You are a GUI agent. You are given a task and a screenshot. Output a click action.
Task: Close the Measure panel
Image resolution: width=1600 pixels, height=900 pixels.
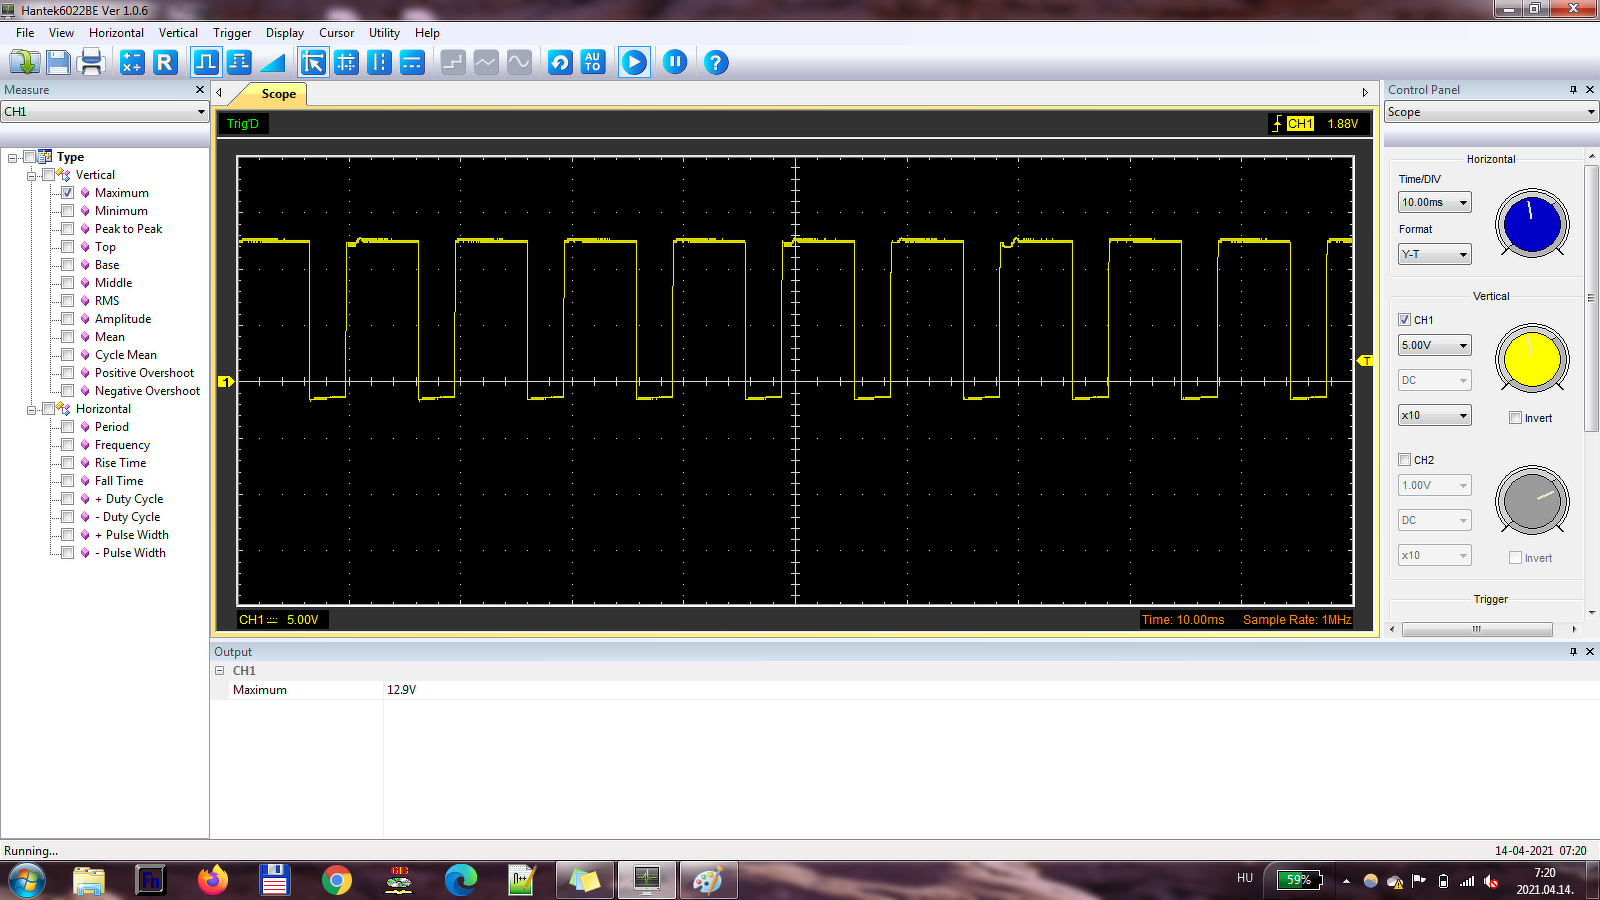[x=200, y=90]
